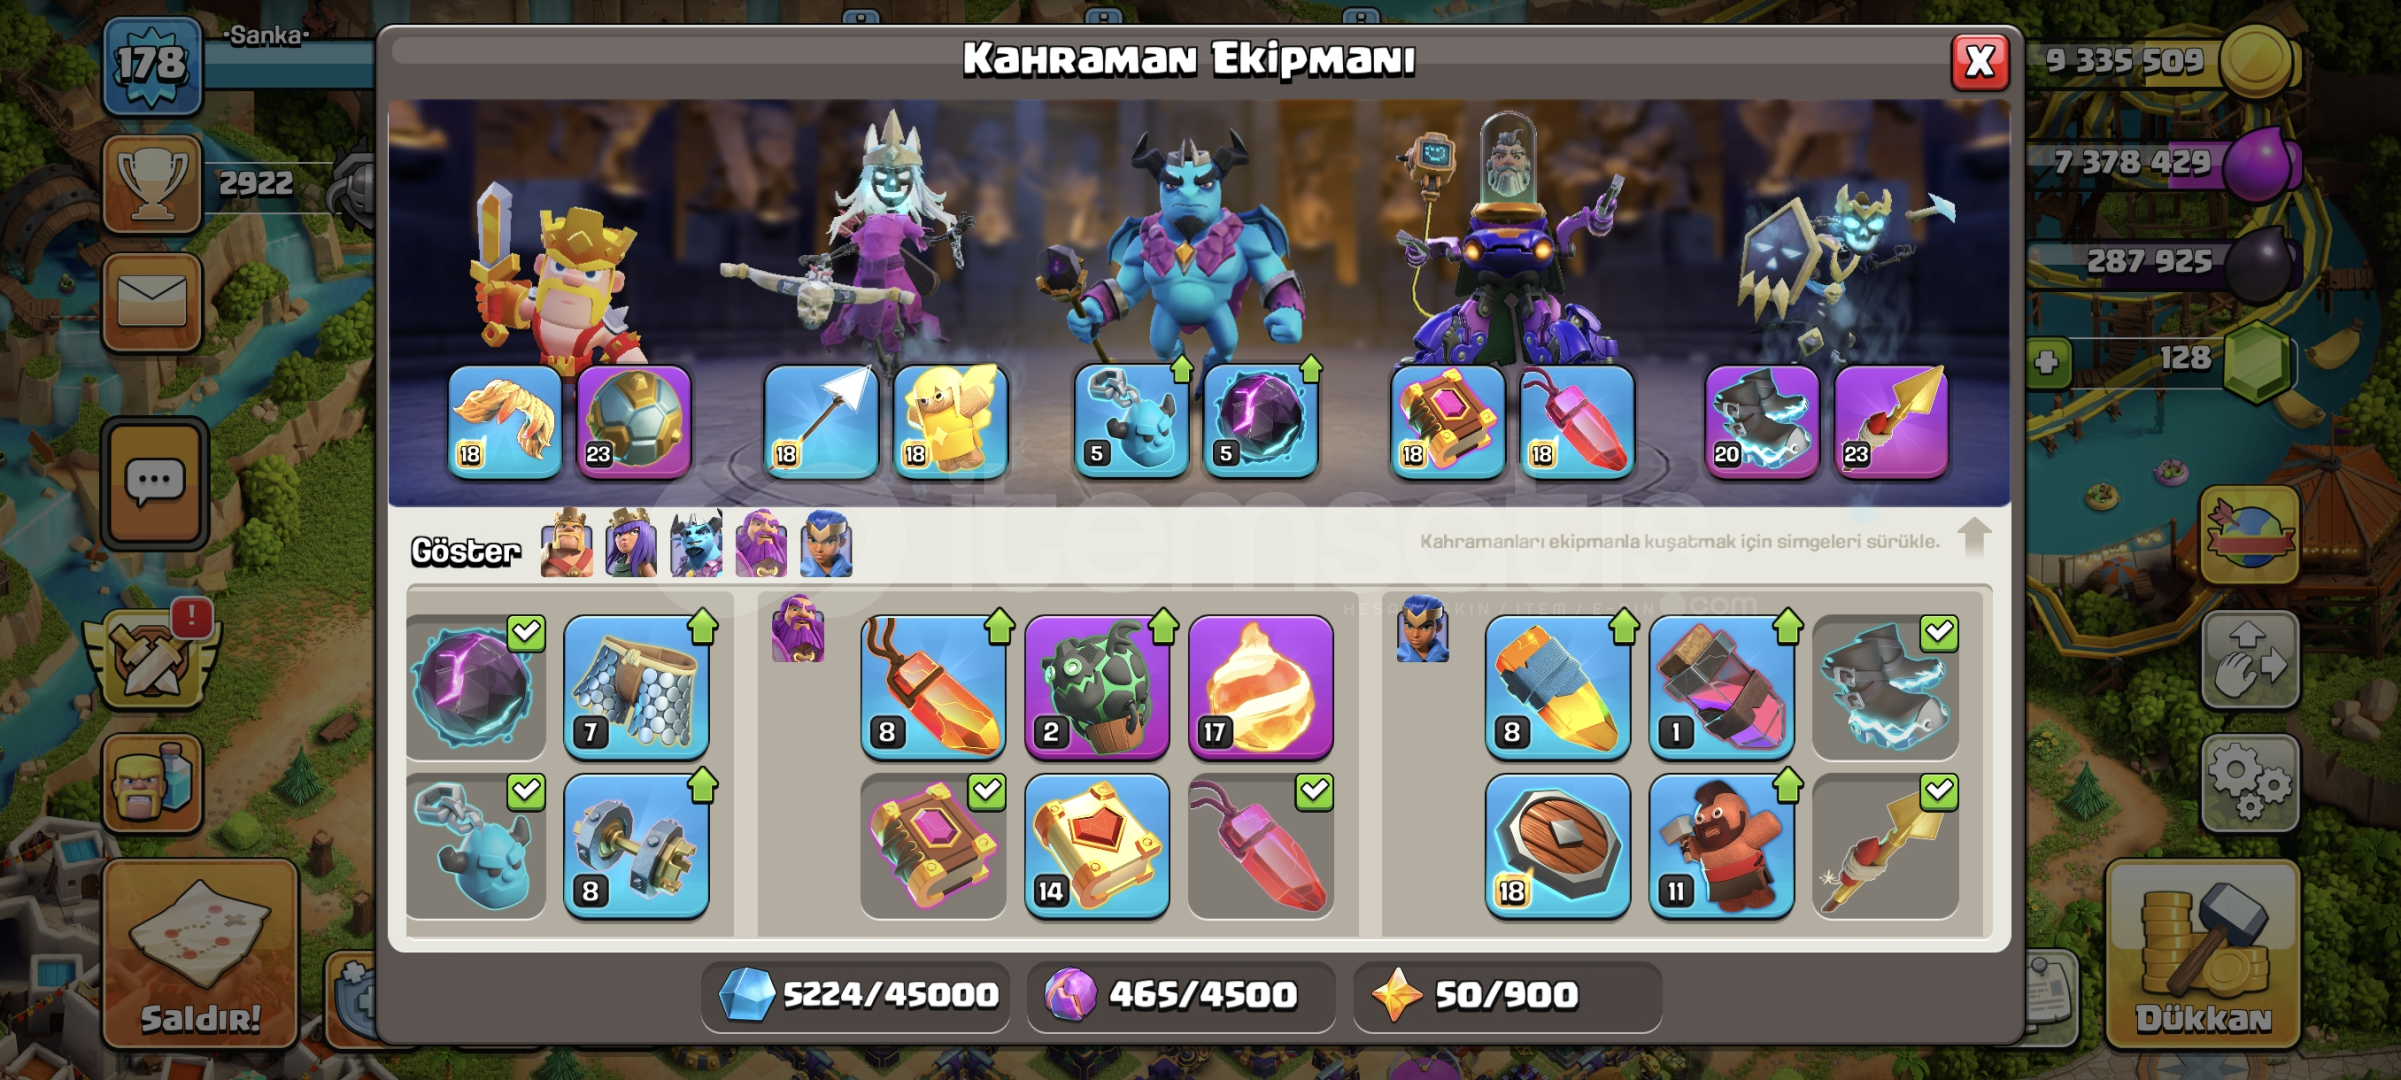Tap the shiny ore 5224/45000 counter
The image size is (2401, 1080).
pos(856,995)
